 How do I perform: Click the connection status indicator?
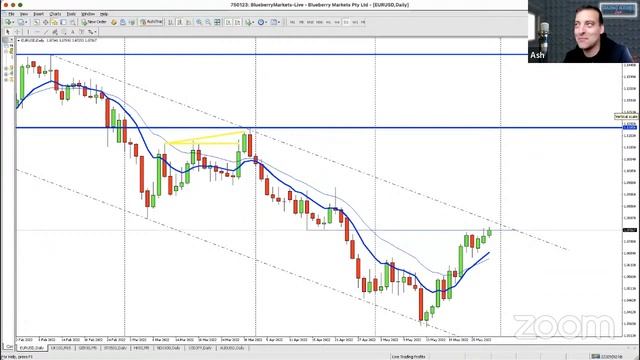[x=607, y=356]
